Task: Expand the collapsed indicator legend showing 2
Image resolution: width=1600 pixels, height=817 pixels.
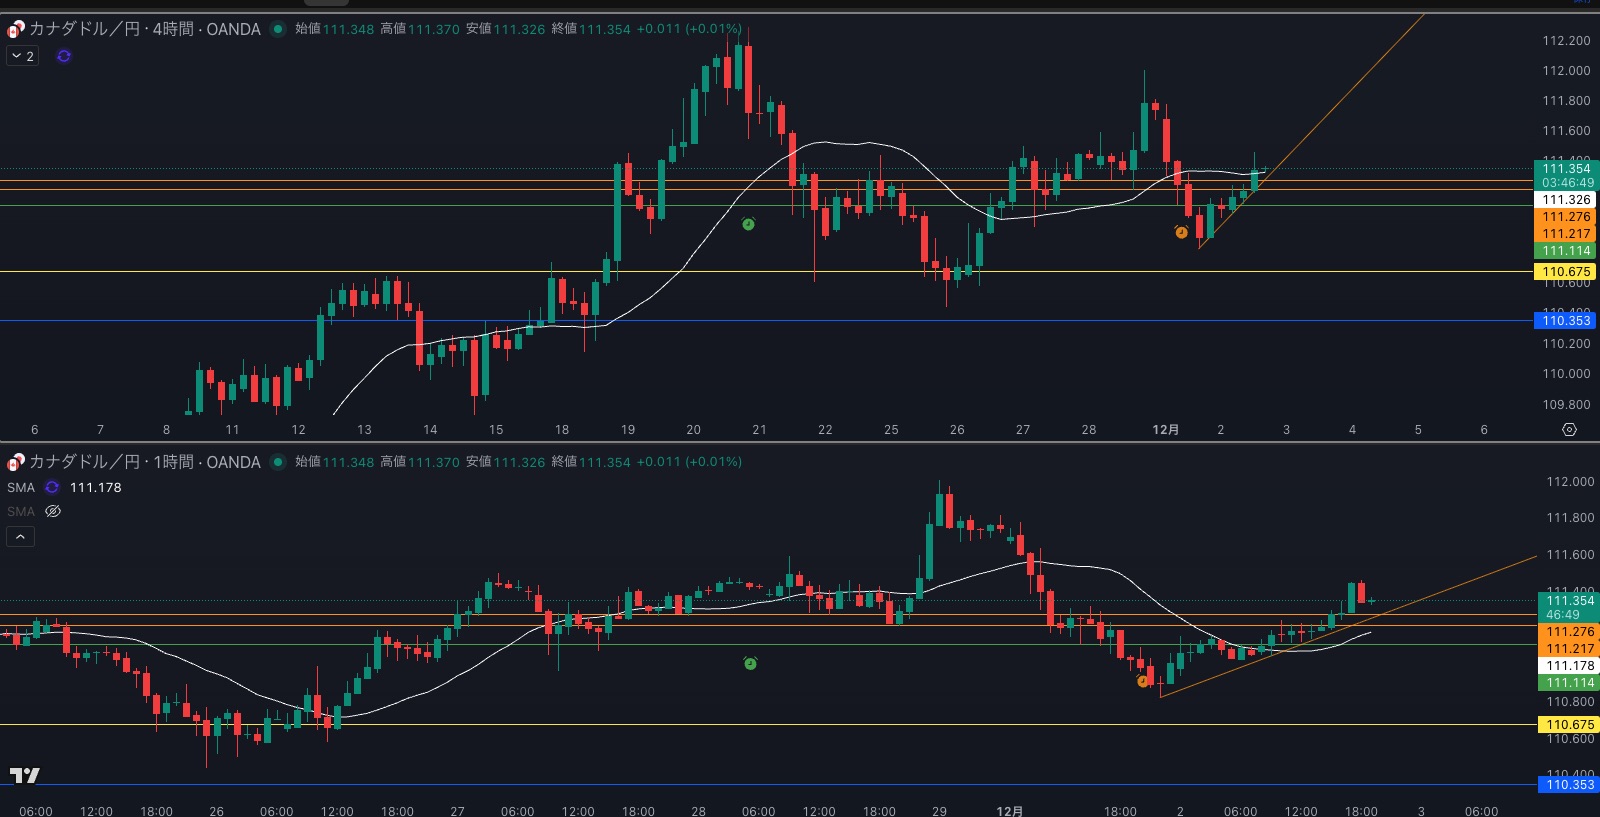Action: [x=22, y=56]
